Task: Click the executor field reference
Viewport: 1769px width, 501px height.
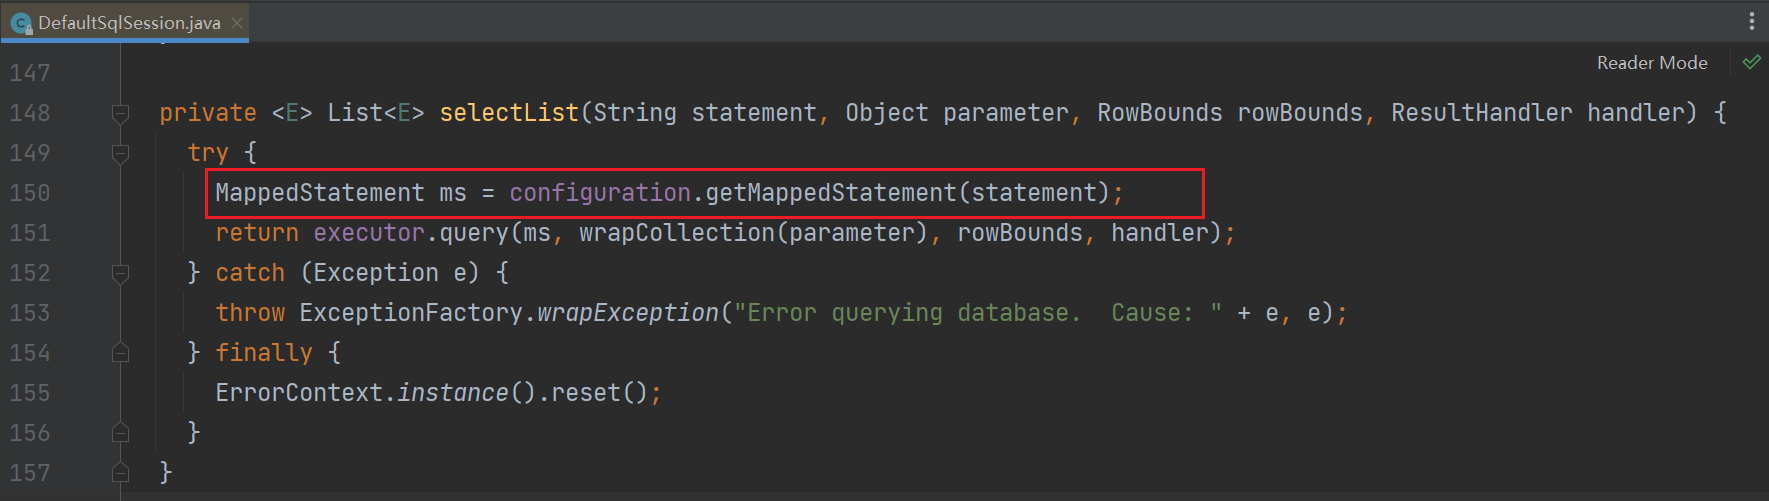Action: coord(369,233)
